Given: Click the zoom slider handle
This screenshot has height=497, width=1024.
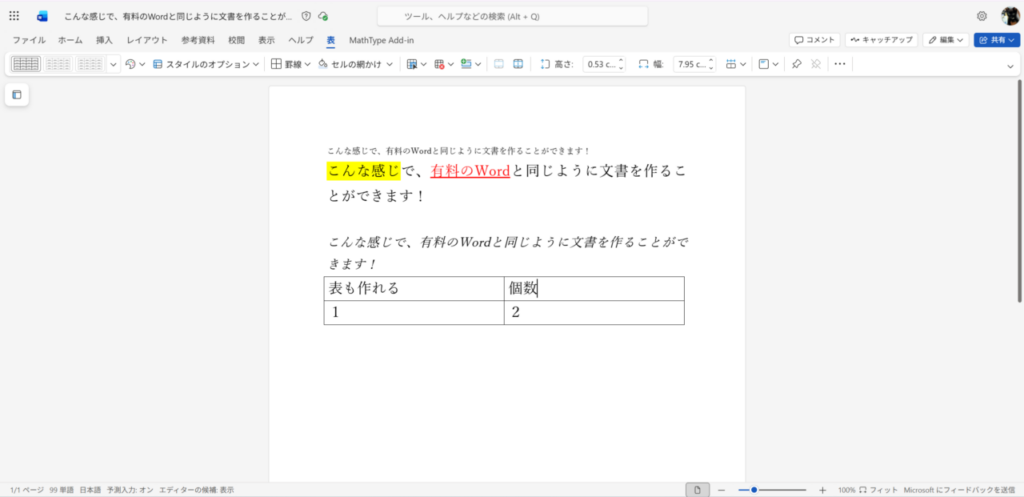Looking at the screenshot, I should [x=753, y=490].
